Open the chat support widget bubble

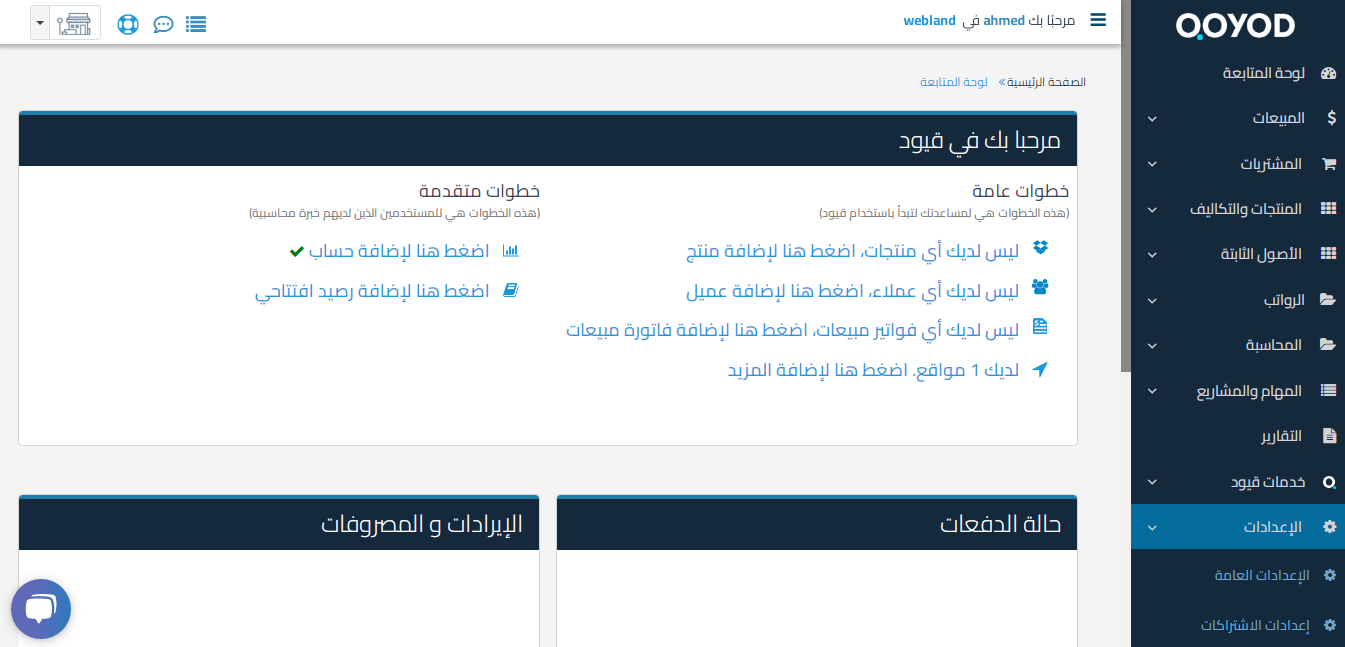click(40, 608)
